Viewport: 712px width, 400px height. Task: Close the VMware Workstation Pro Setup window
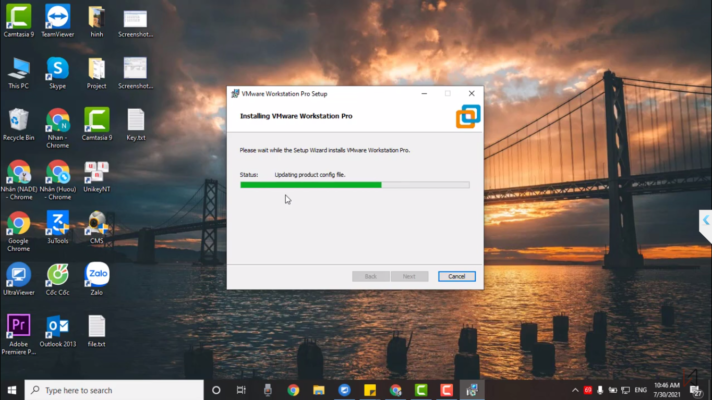[x=471, y=94]
